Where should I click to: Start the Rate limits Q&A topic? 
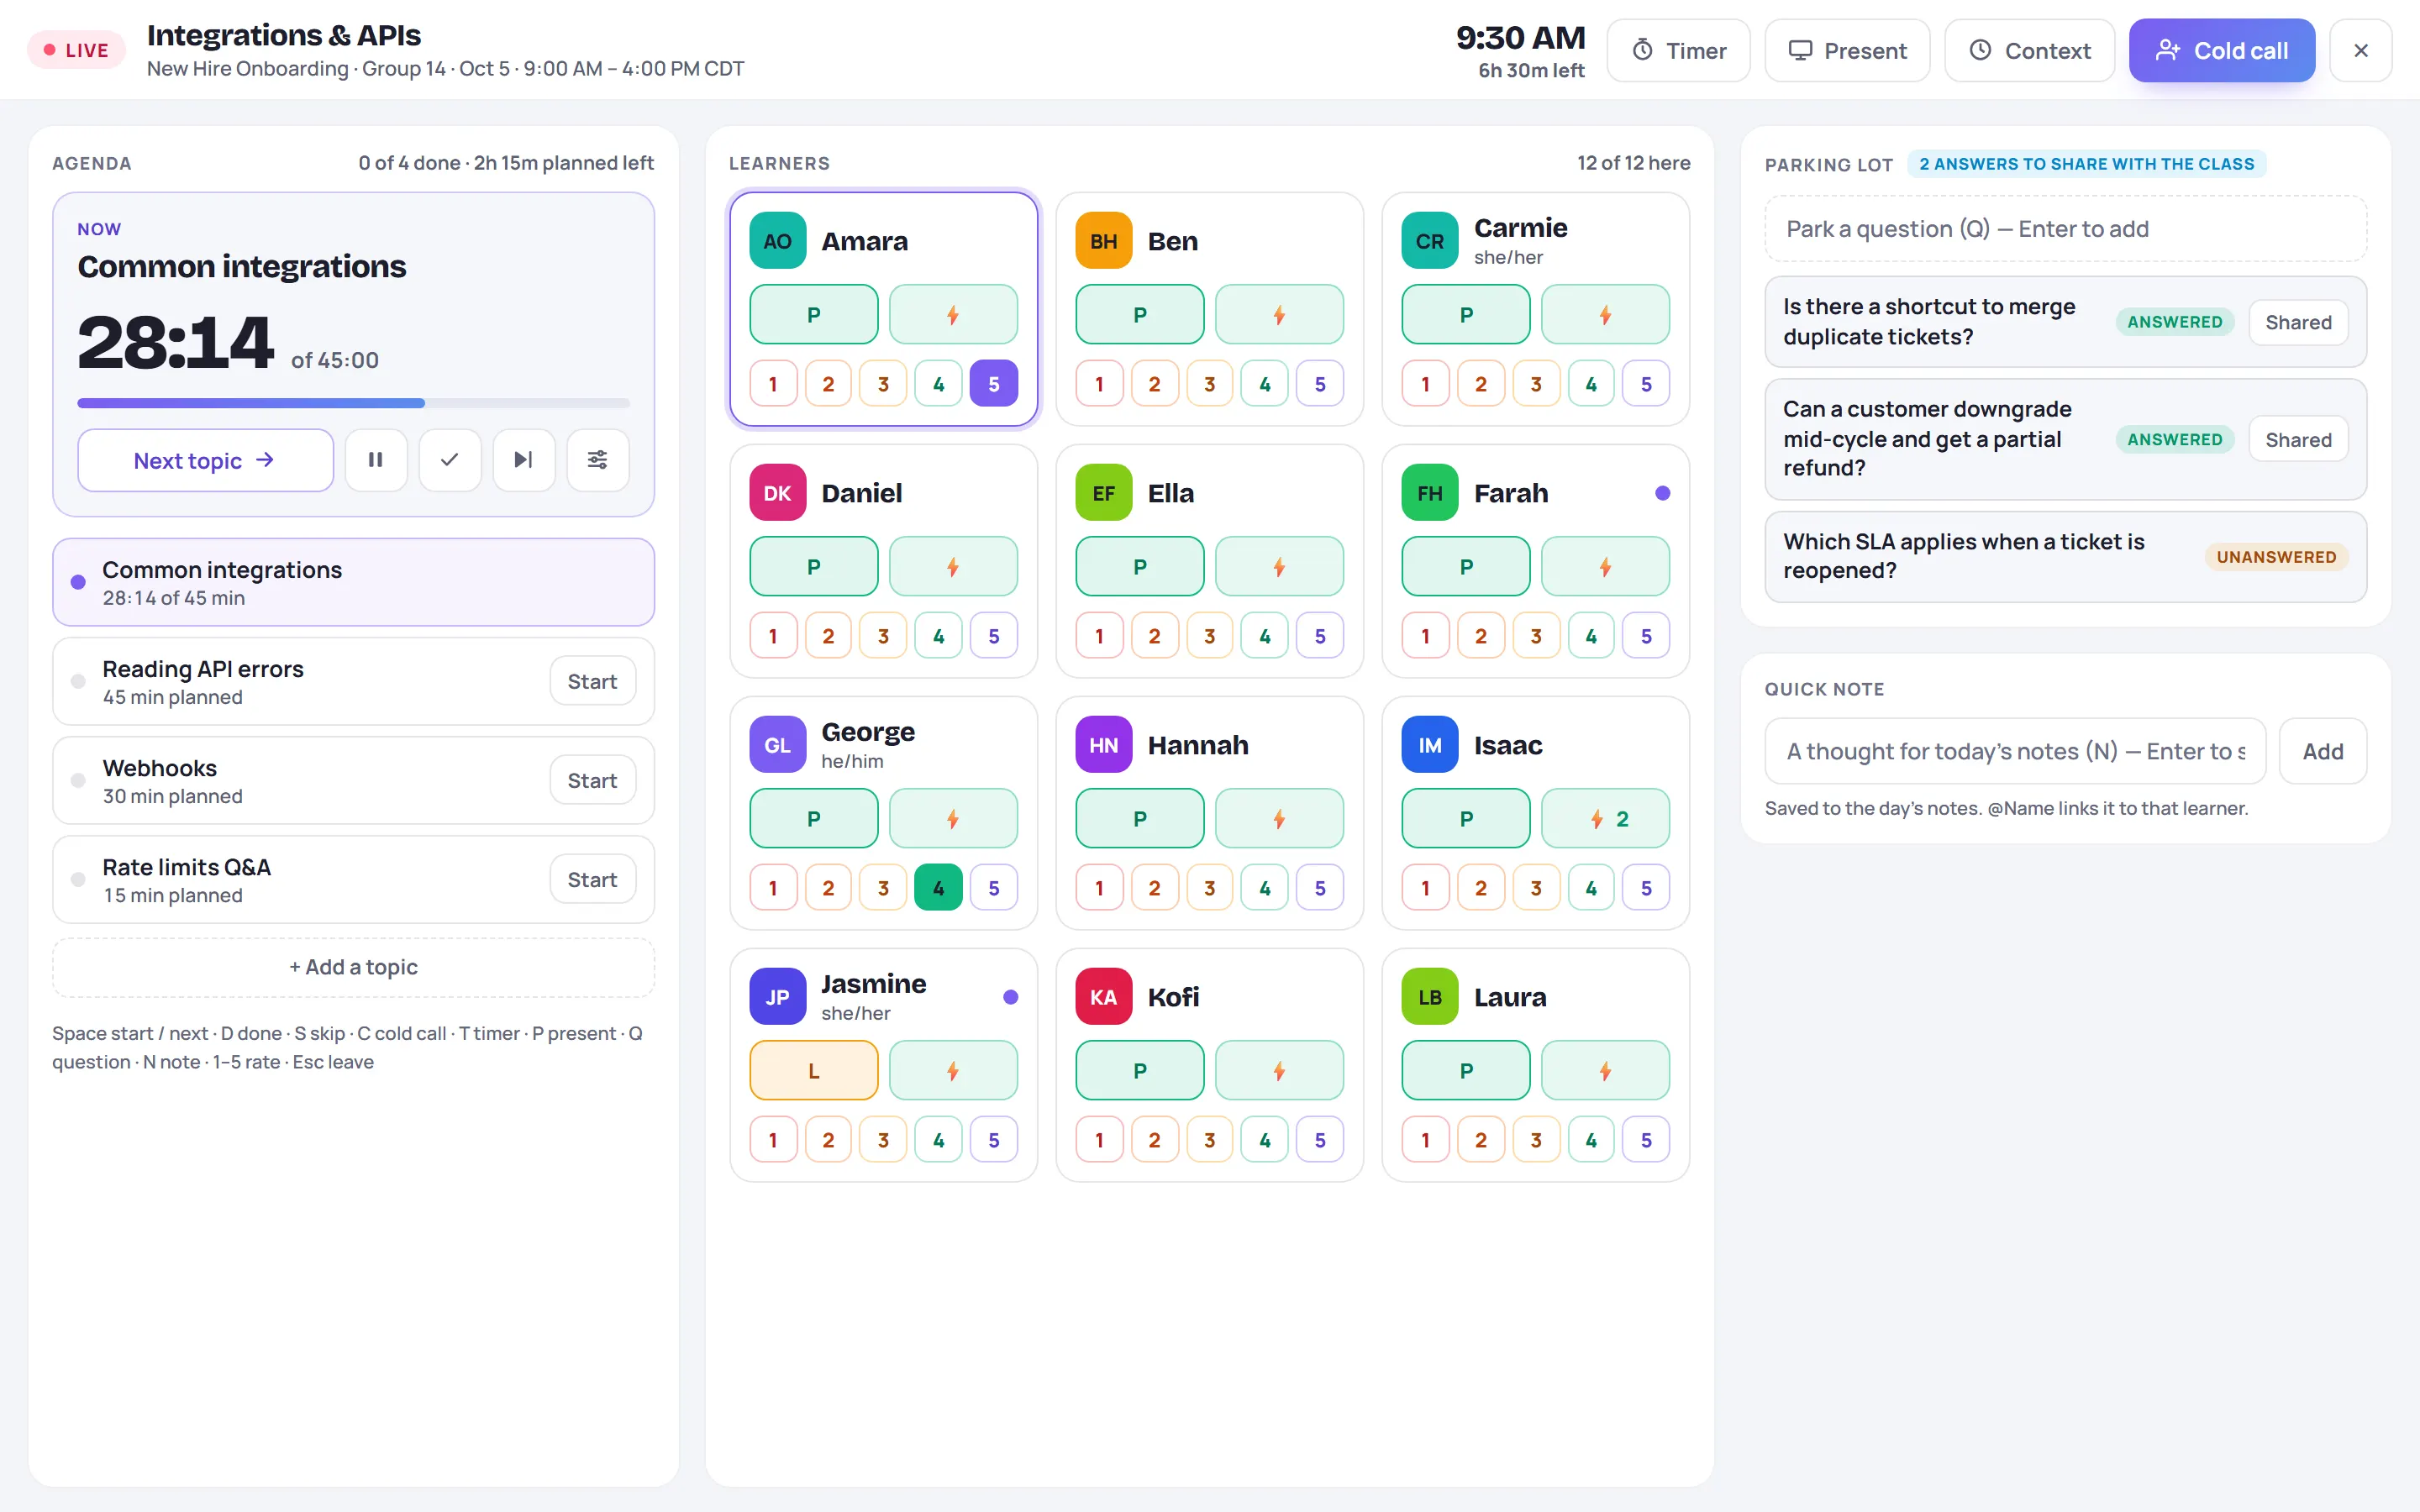pos(592,879)
